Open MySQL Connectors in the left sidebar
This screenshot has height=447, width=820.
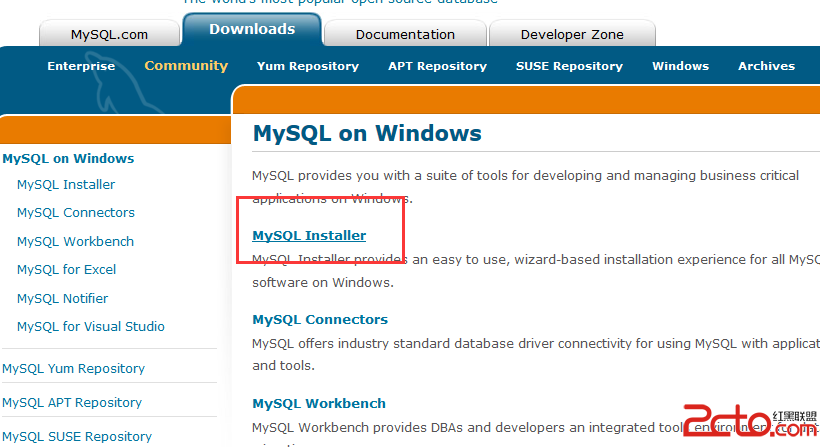(x=76, y=213)
